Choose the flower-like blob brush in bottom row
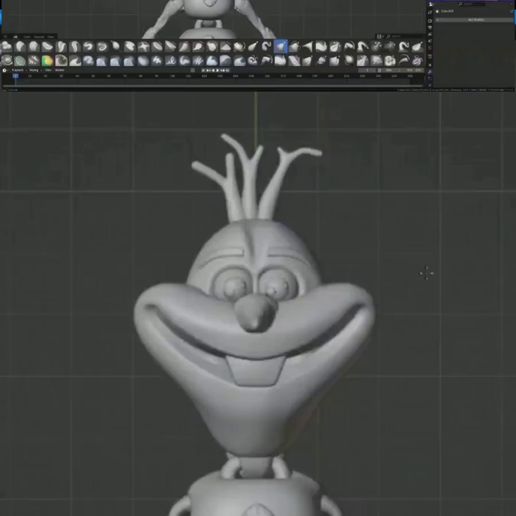Screen dimensions: 516x516 click(x=390, y=61)
